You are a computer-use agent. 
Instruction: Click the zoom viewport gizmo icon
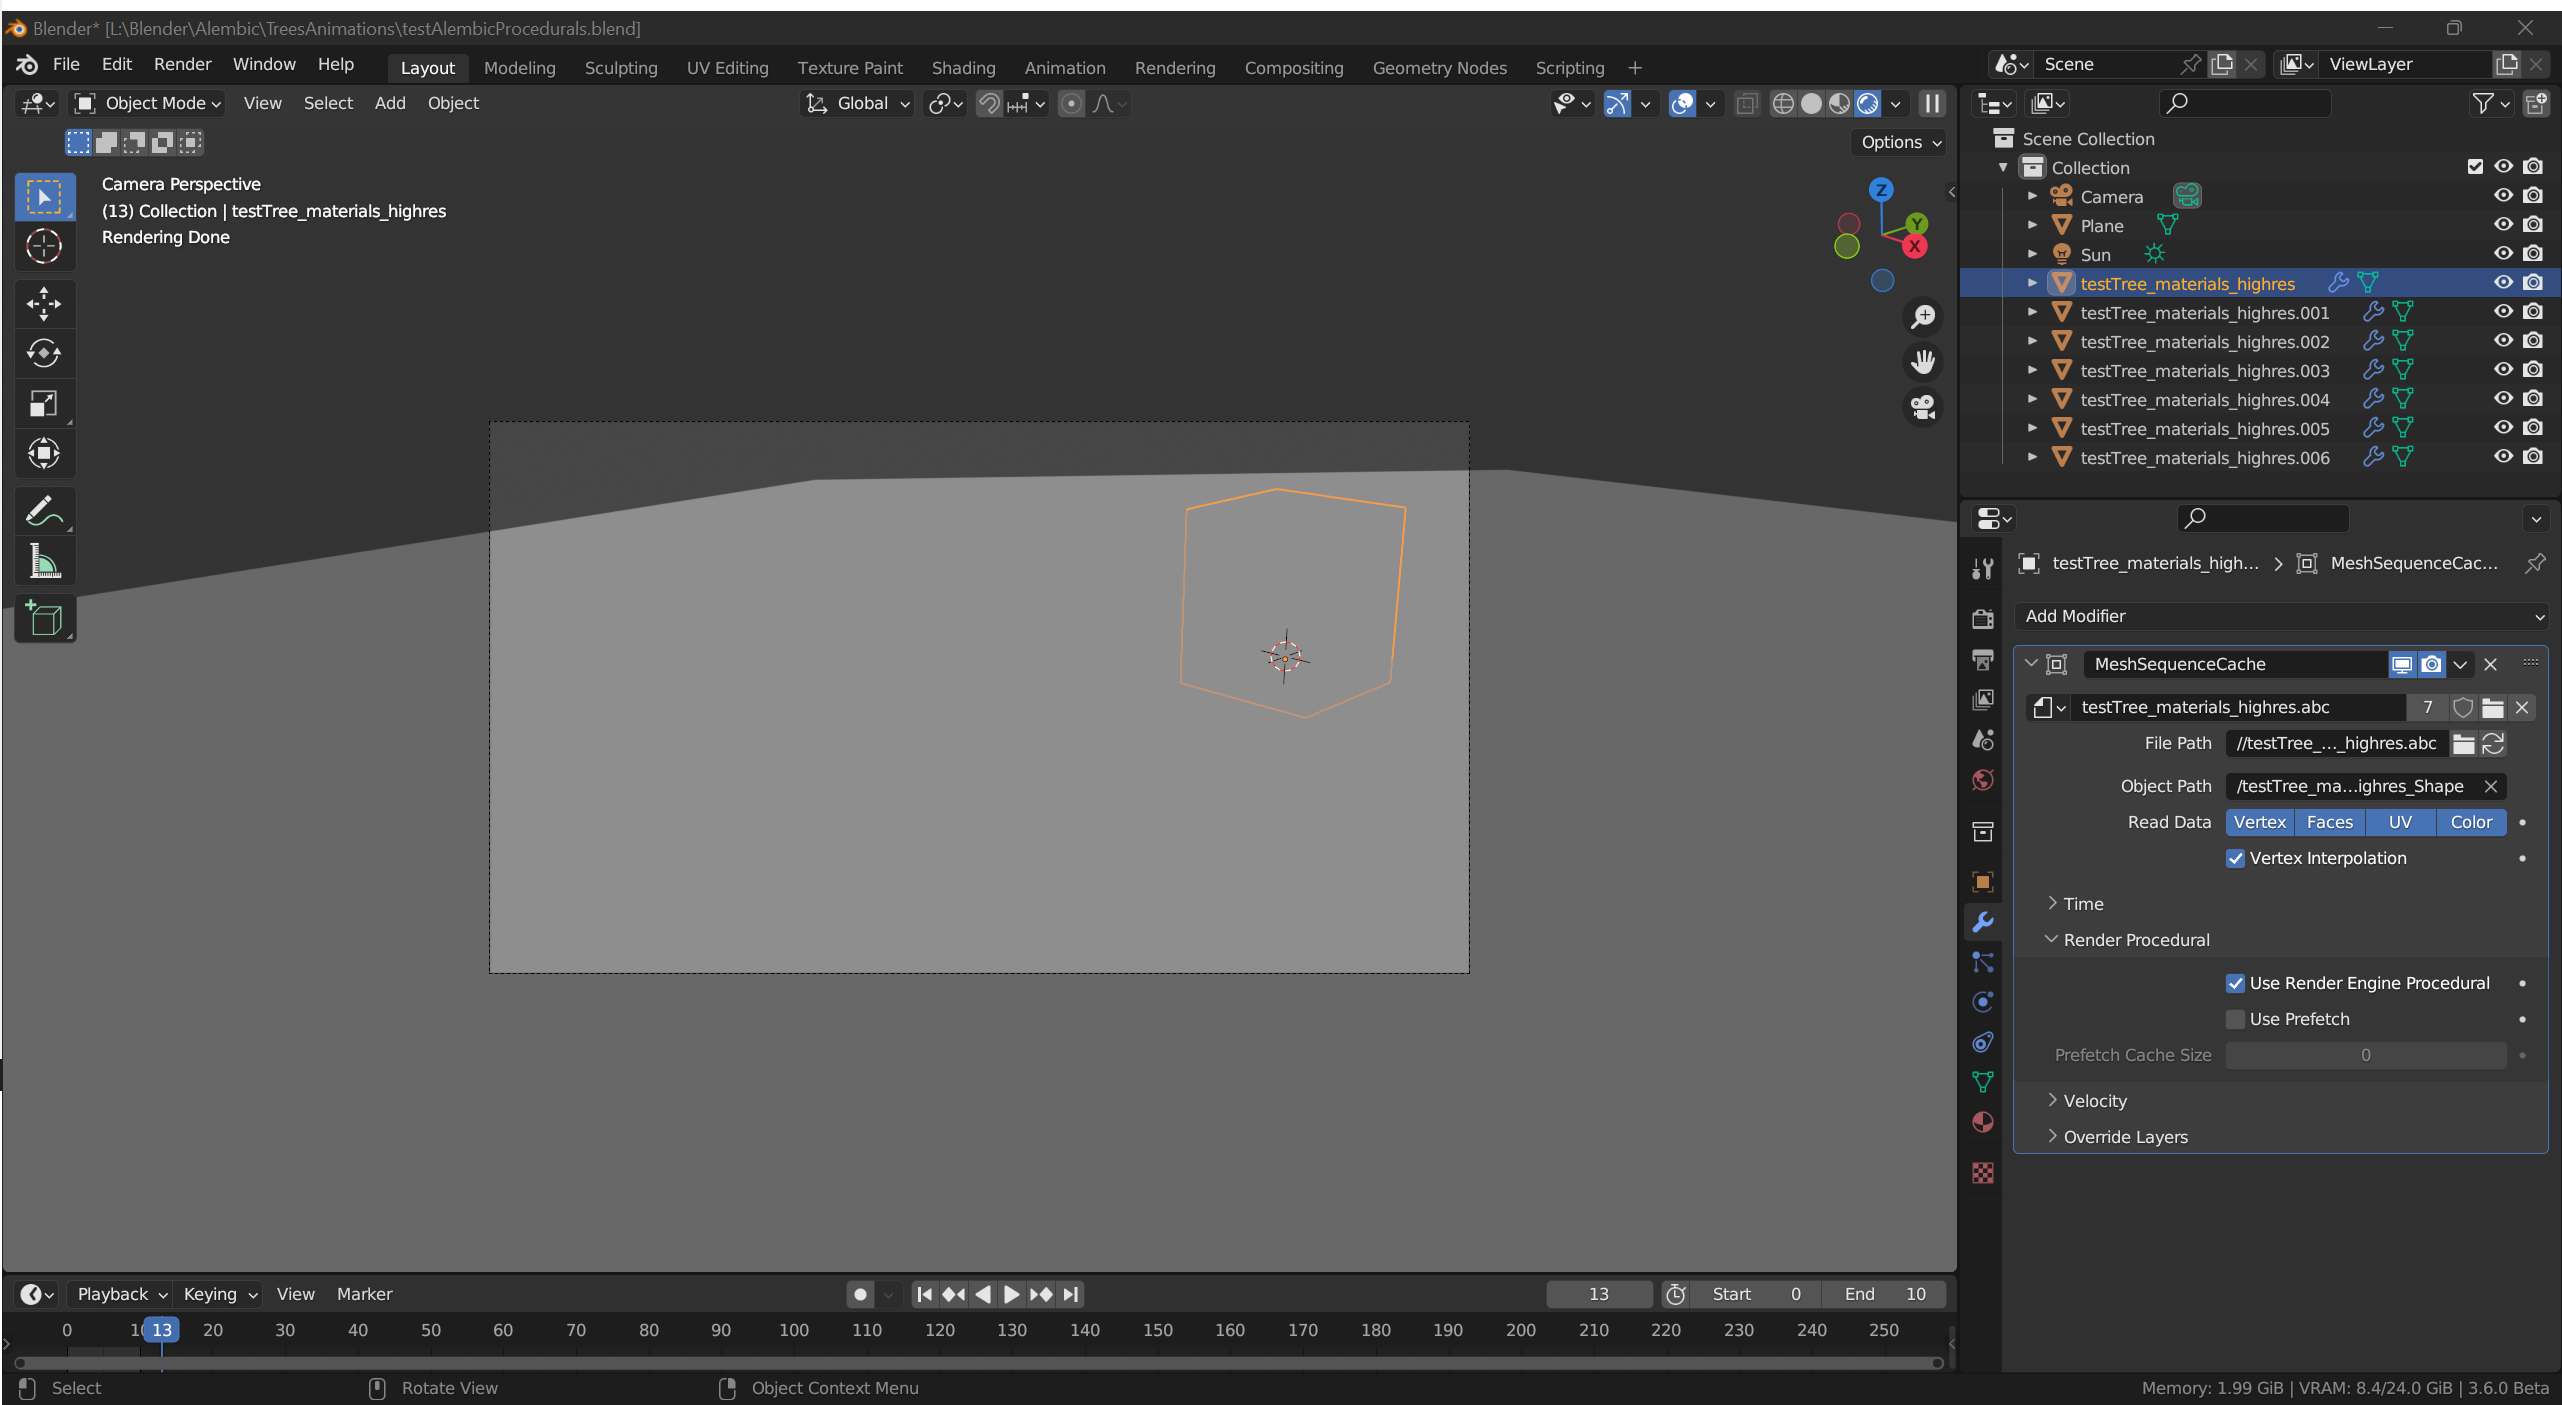1922,317
